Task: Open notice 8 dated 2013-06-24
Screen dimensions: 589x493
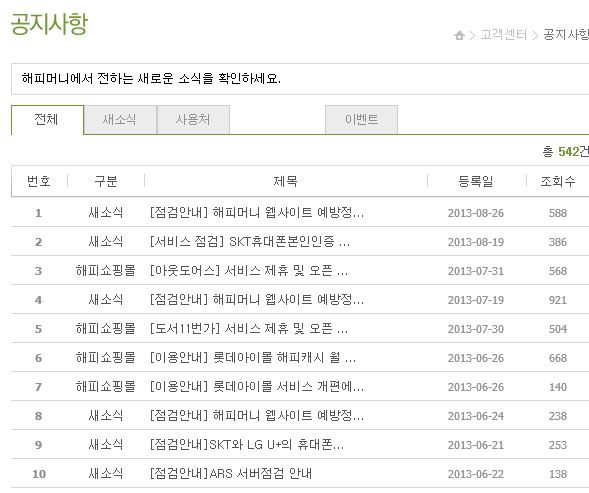Action: click(x=257, y=416)
